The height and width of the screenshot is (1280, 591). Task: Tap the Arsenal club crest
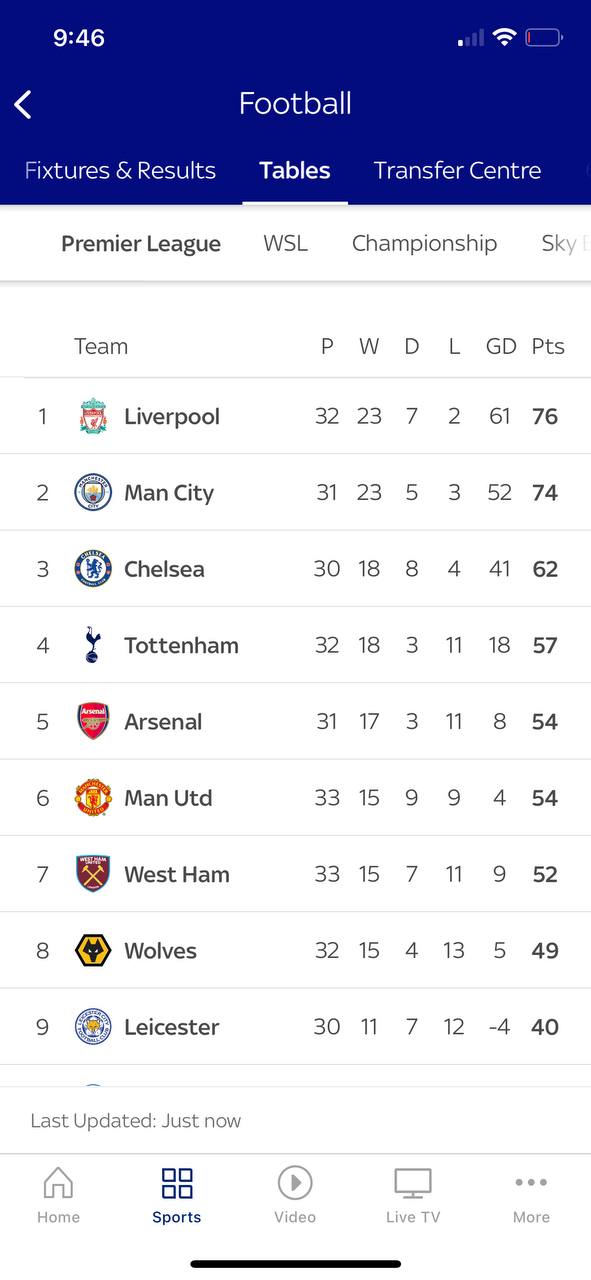click(93, 721)
